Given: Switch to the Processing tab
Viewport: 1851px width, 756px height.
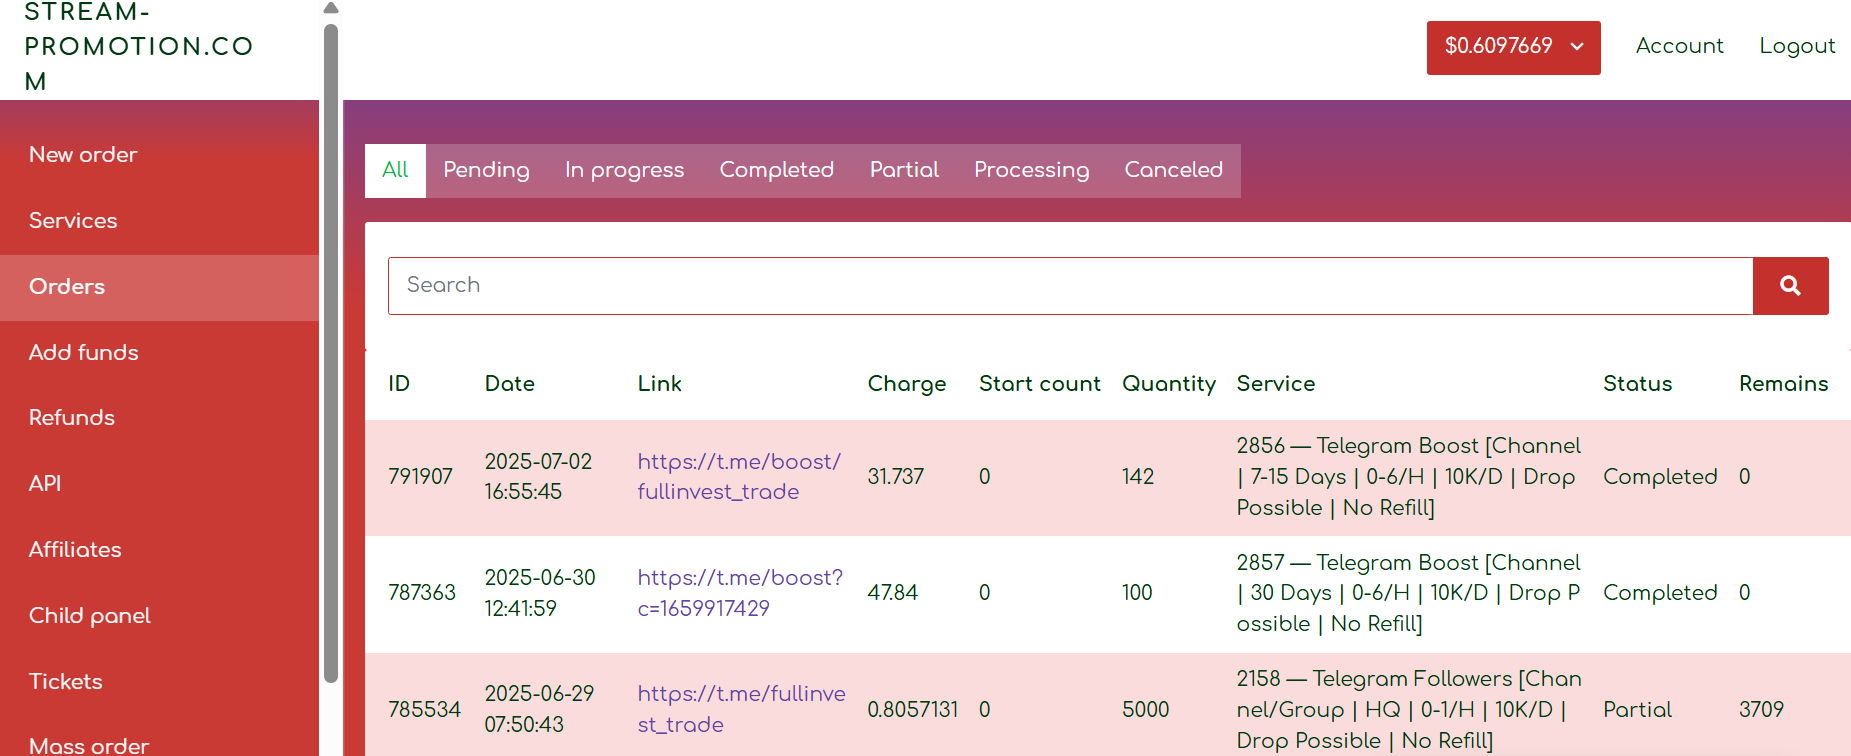Looking at the screenshot, I should (1031, 170).
